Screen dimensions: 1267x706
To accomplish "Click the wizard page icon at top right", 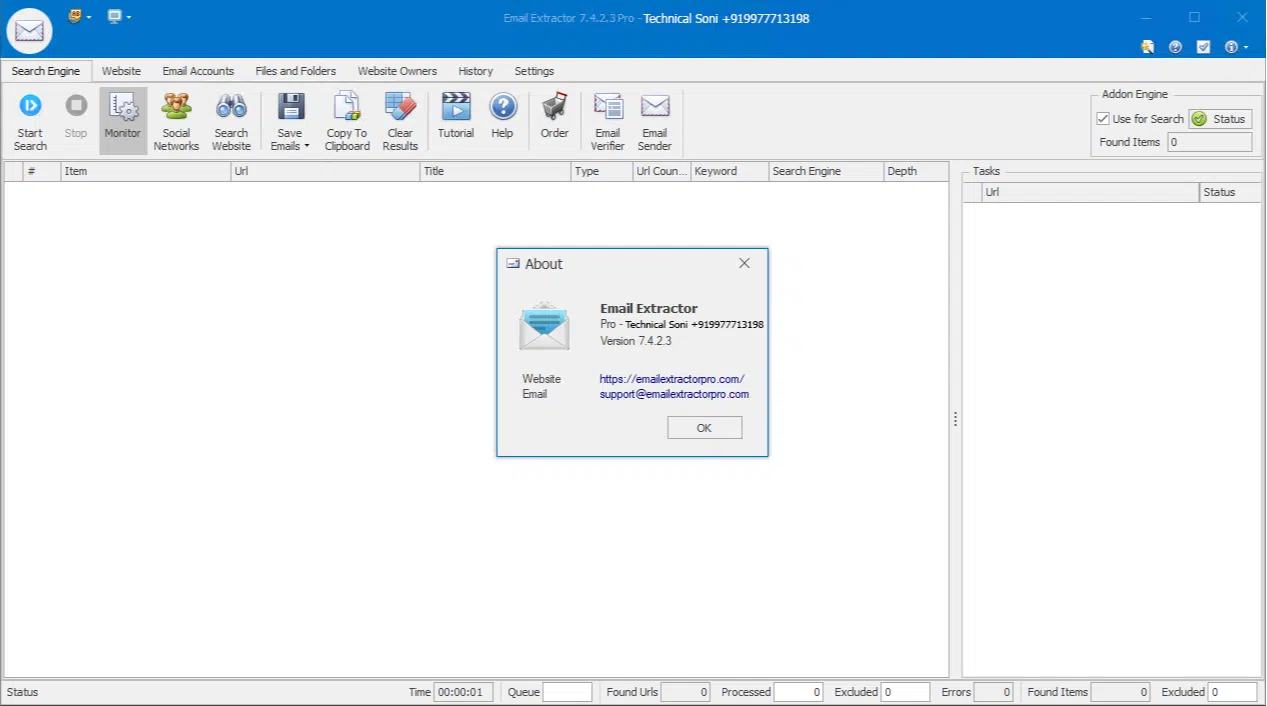I will 1147,47.
